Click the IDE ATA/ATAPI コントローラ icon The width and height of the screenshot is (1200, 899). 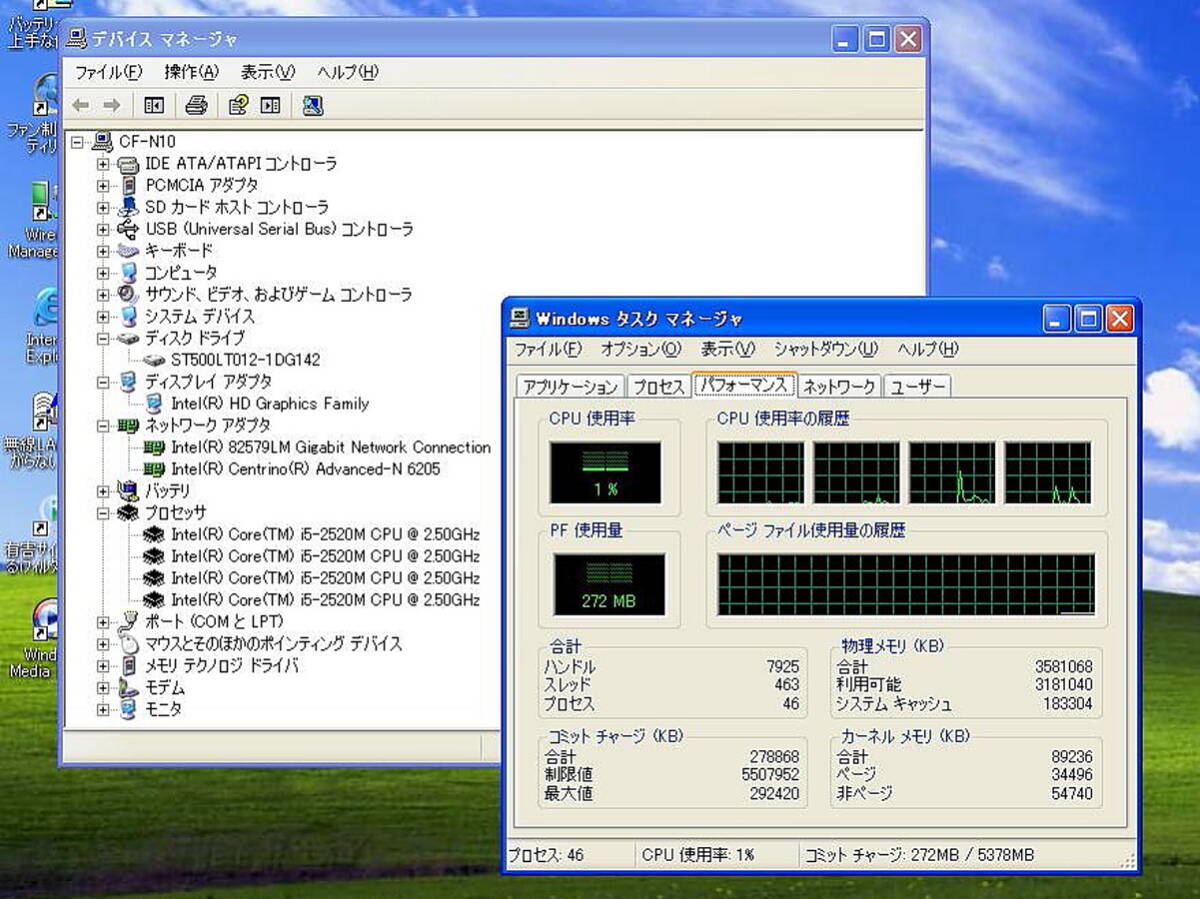point(128,163)
